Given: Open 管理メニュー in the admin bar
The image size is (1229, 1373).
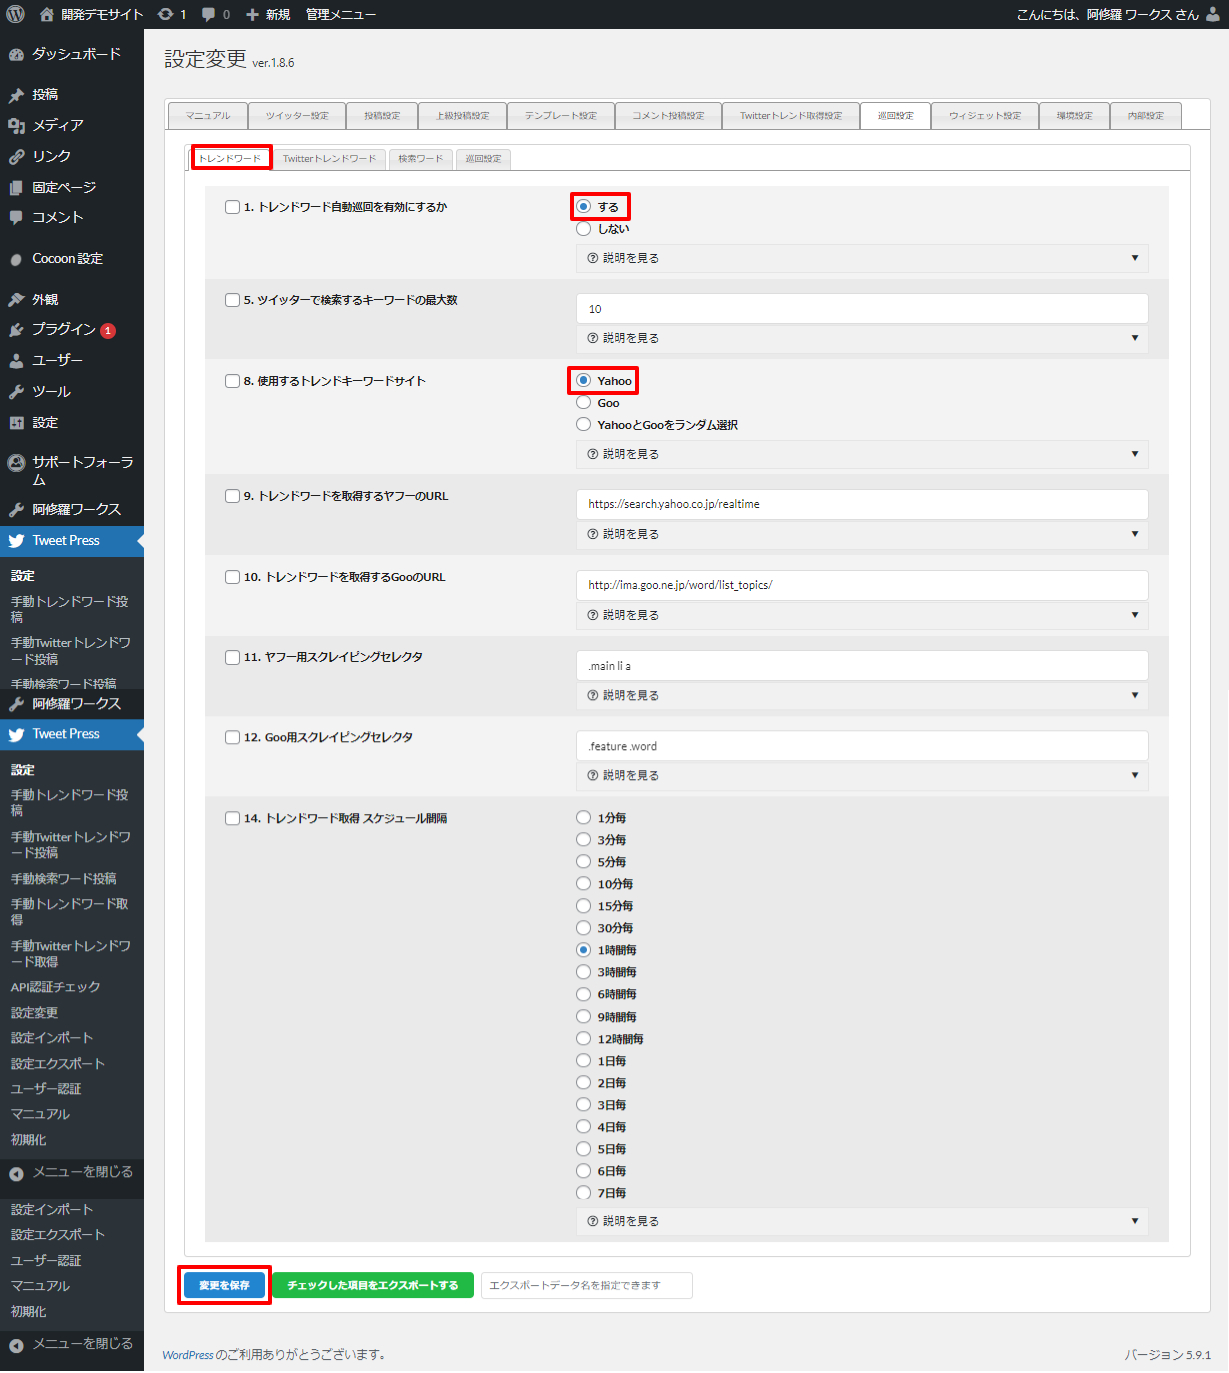Looking at the screenshot, I should pos(341,14).
